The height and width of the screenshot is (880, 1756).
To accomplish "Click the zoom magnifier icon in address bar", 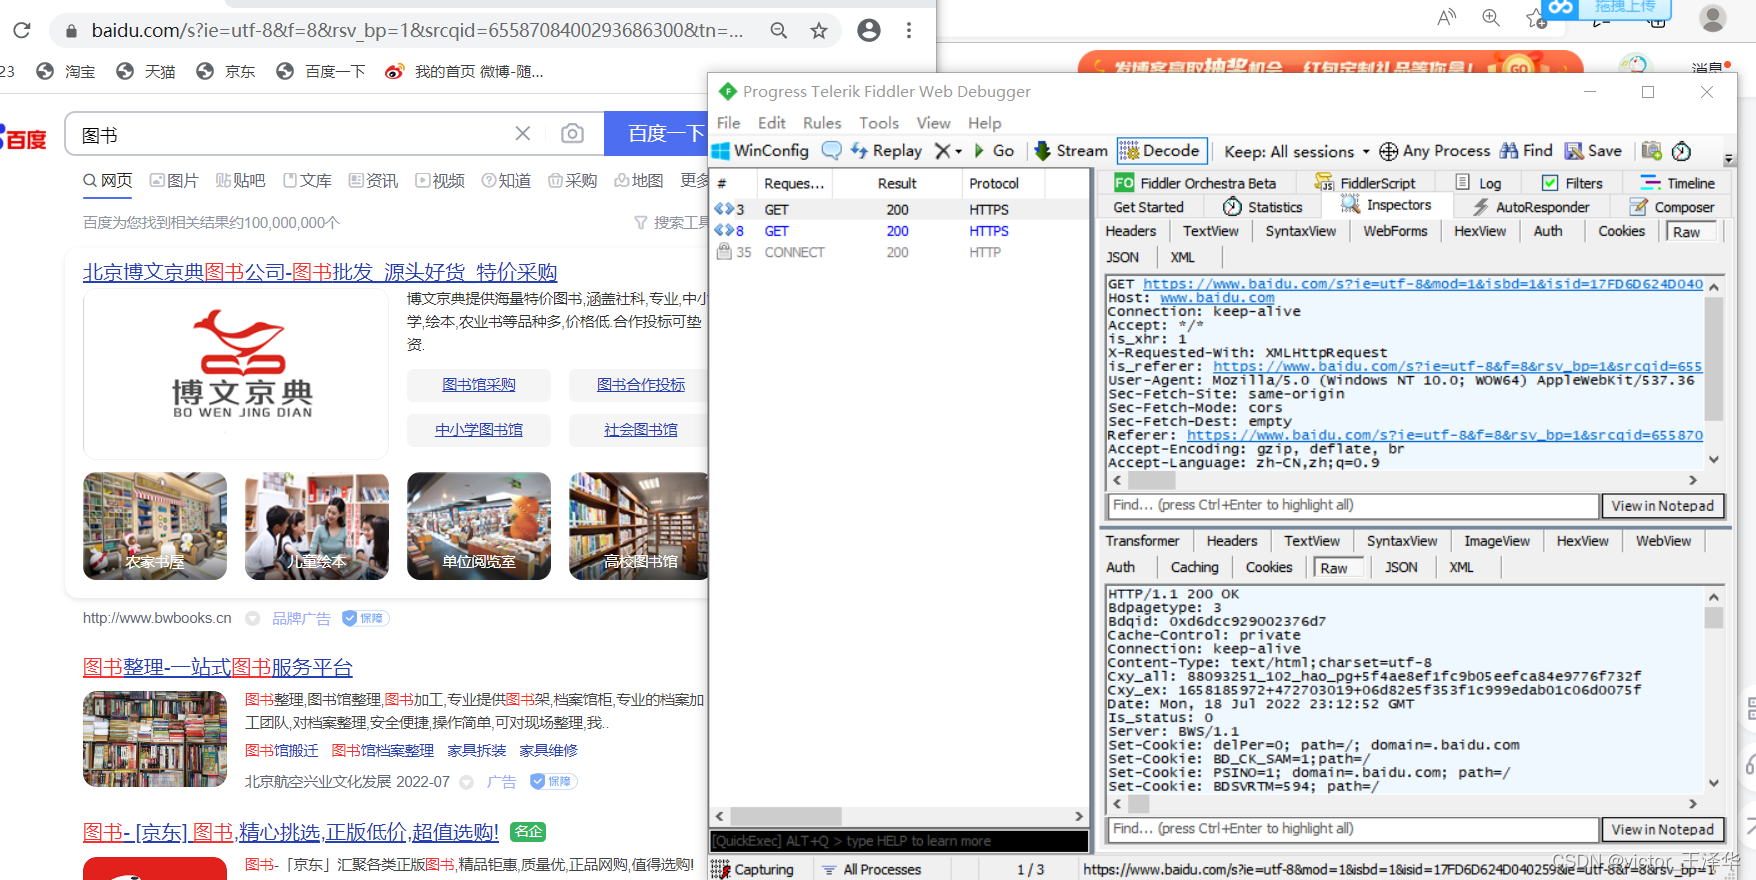I will click(x=779, y=30).
